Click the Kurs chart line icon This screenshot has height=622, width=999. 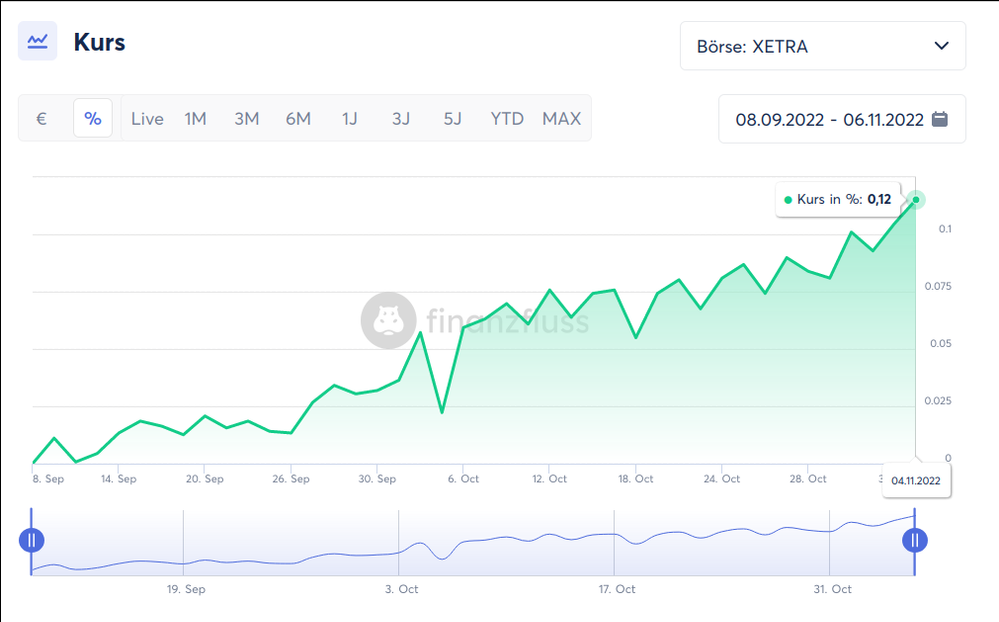[x=38, y=41]
